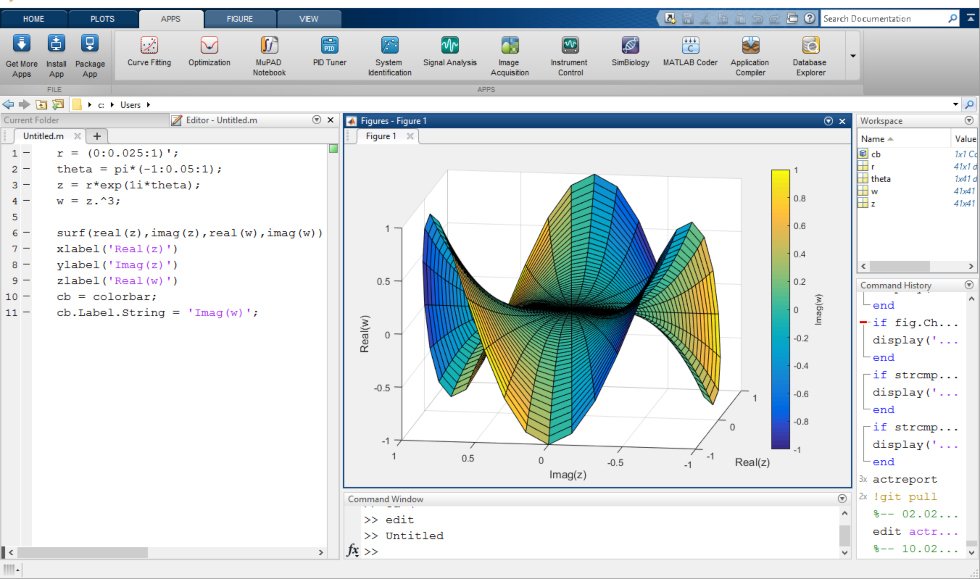
Task: Launch the Signal Analysis app
Action: pyautogui.click(x=449, y=51)
